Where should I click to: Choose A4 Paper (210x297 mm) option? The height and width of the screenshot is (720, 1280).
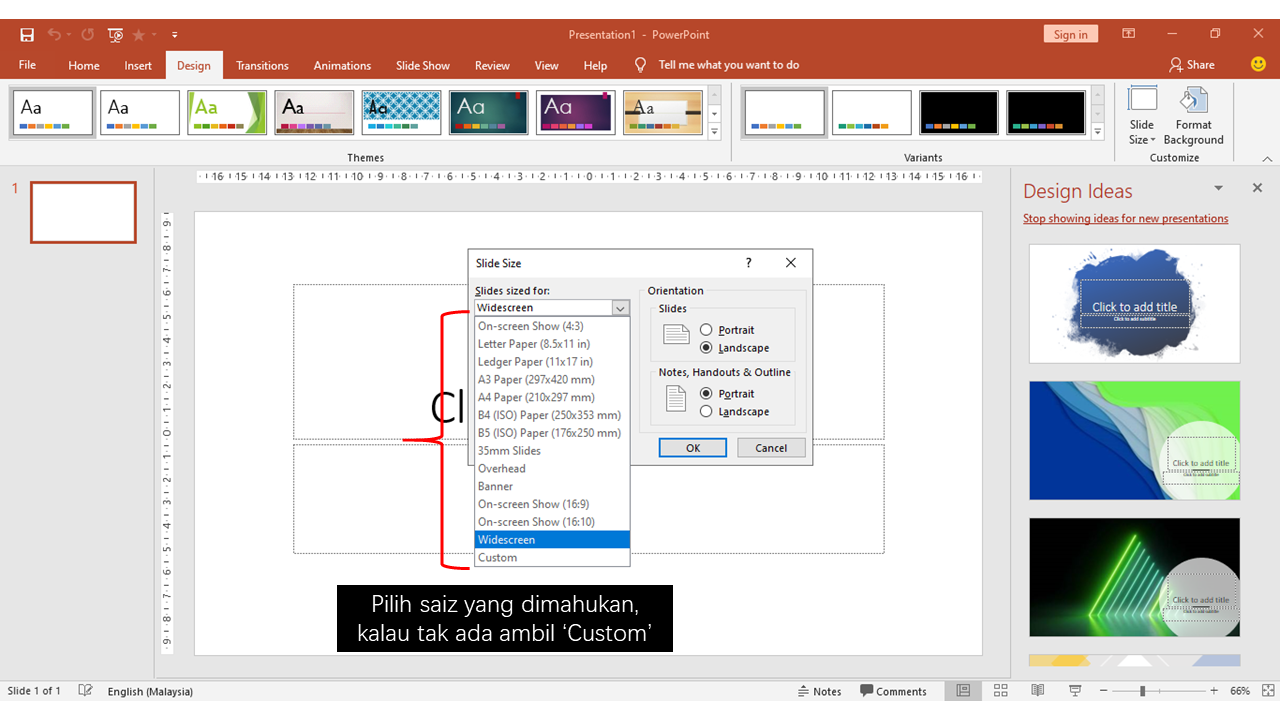pos(552,397)
